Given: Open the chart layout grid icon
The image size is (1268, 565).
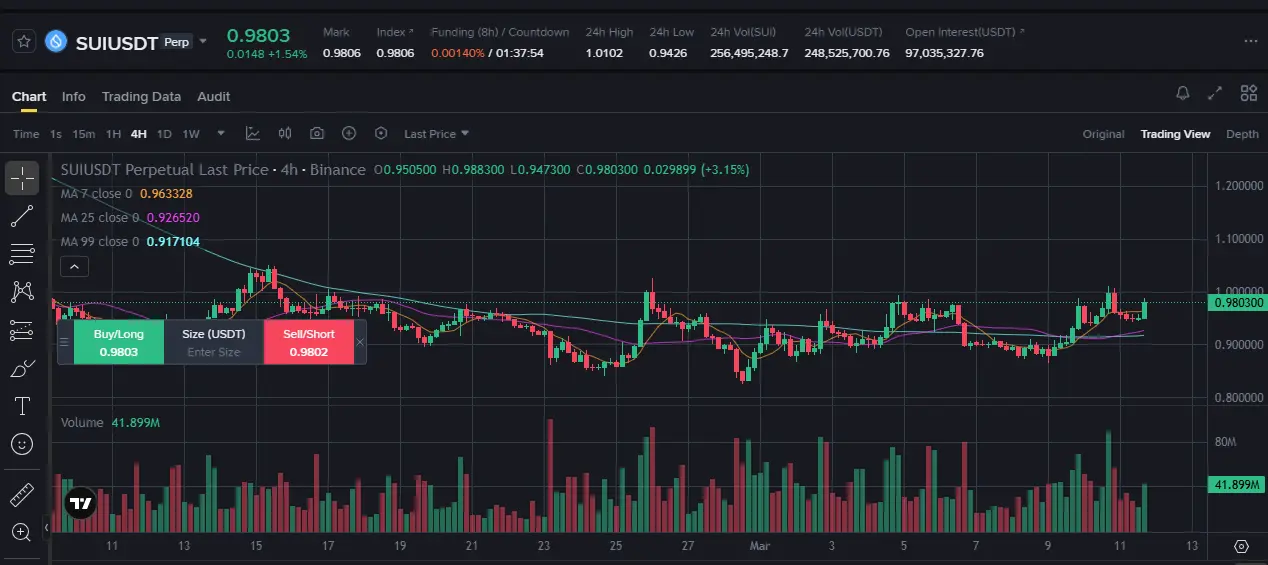Looking at the screenshot, I should (x=1248, y=94).
